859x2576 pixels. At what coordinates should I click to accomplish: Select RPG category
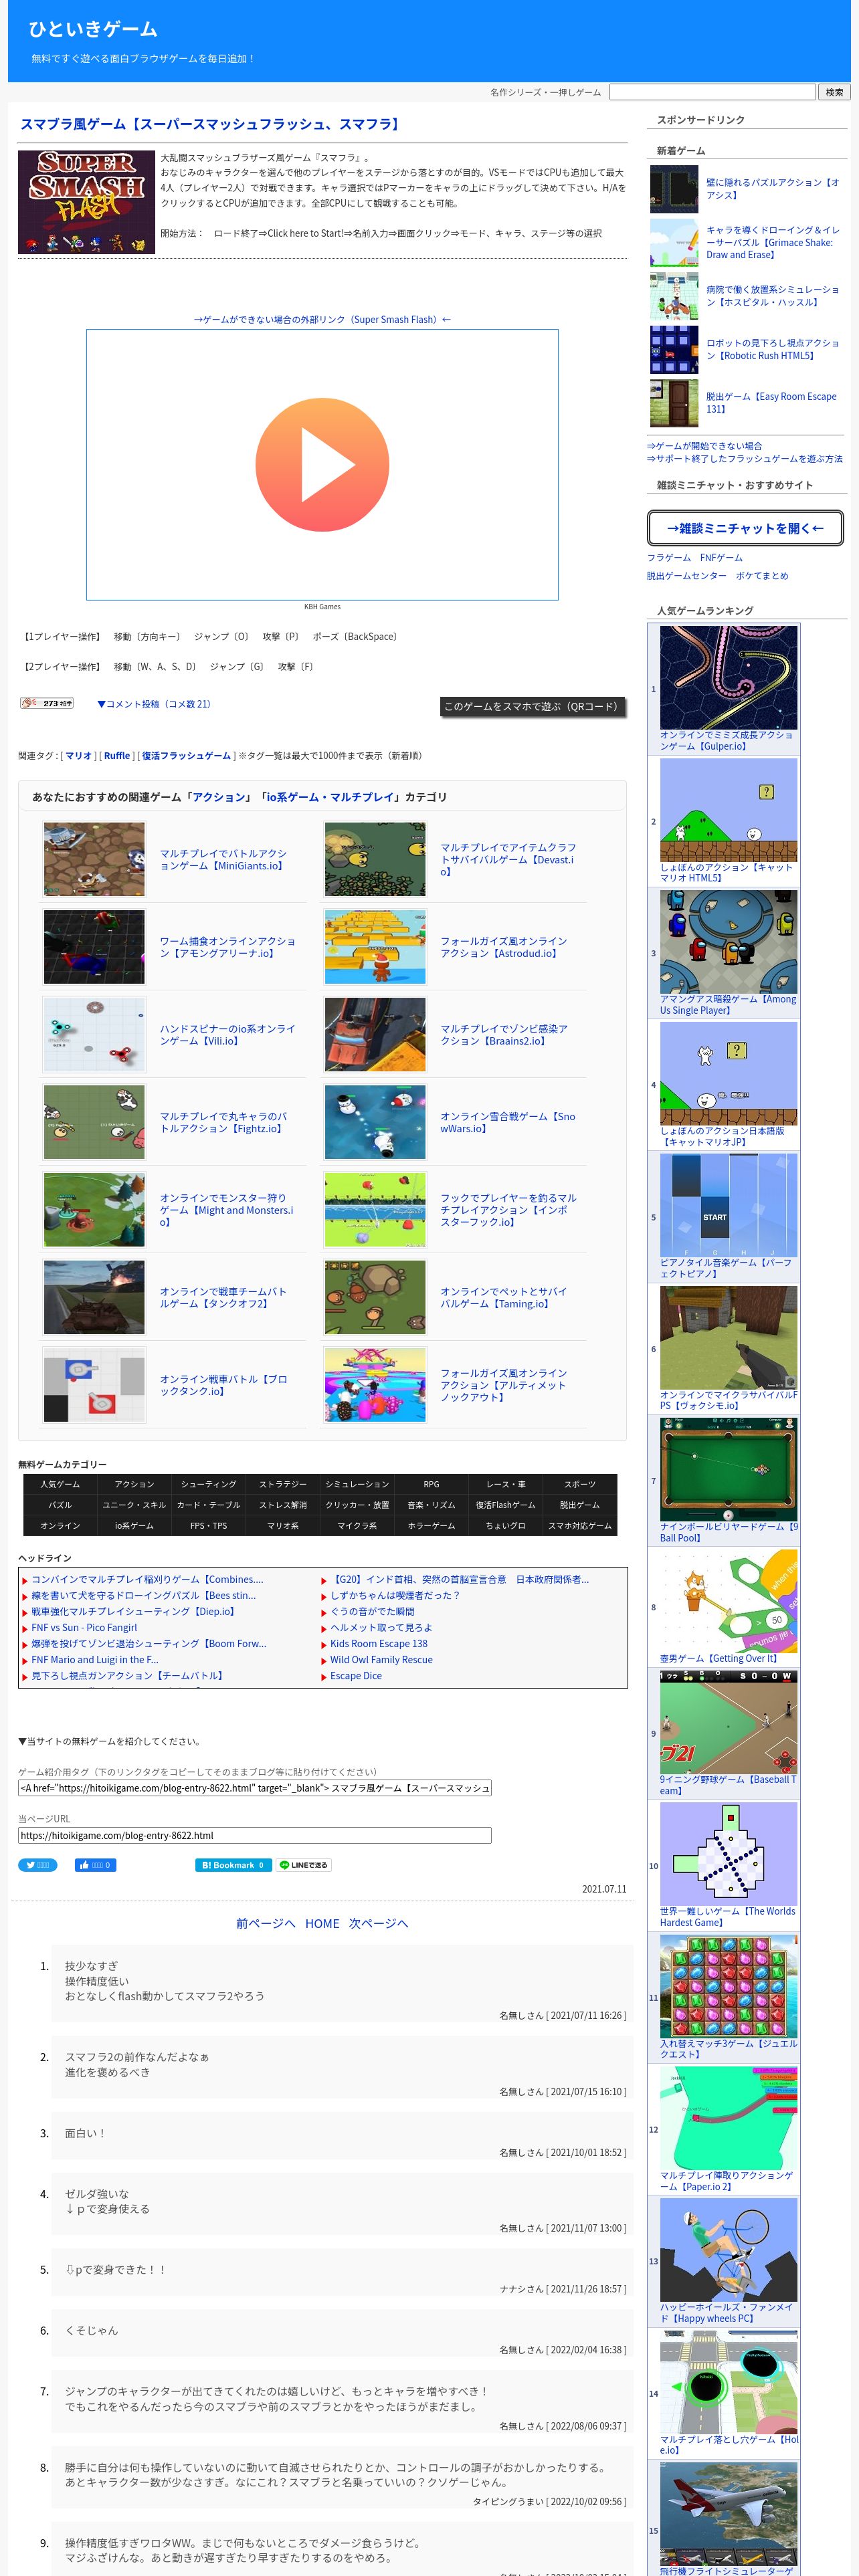pyautogui.click(x=431, y=1484)
